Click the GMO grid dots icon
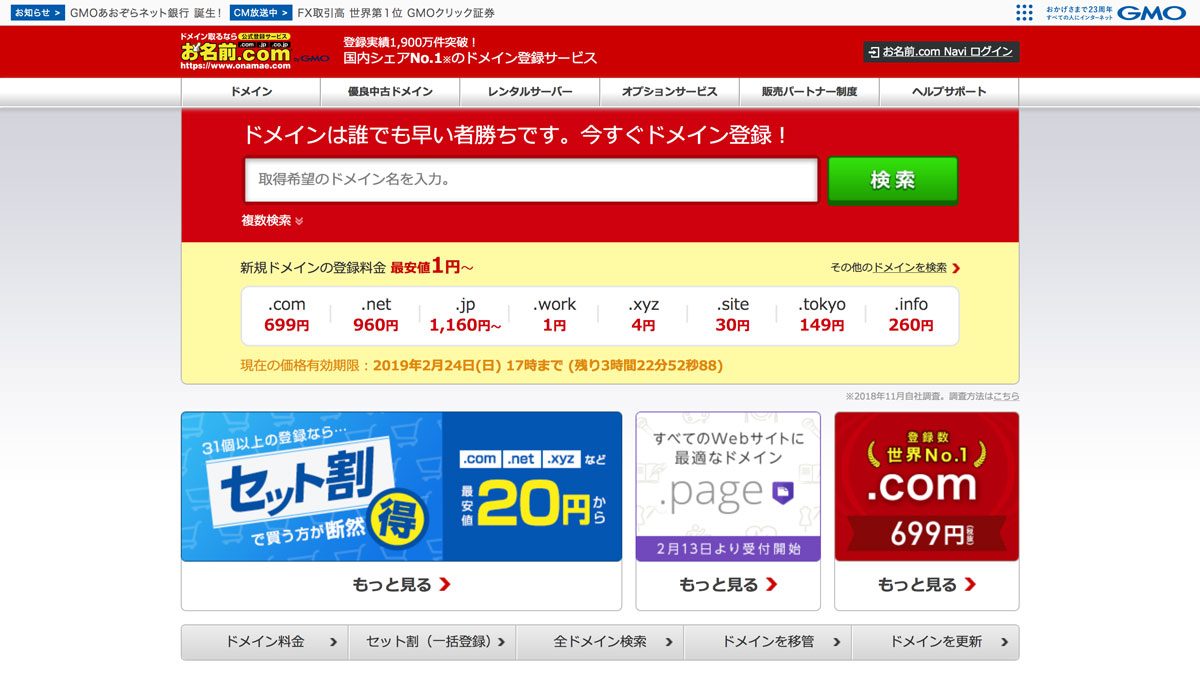1200x681 pixels. coord(1025,13)
